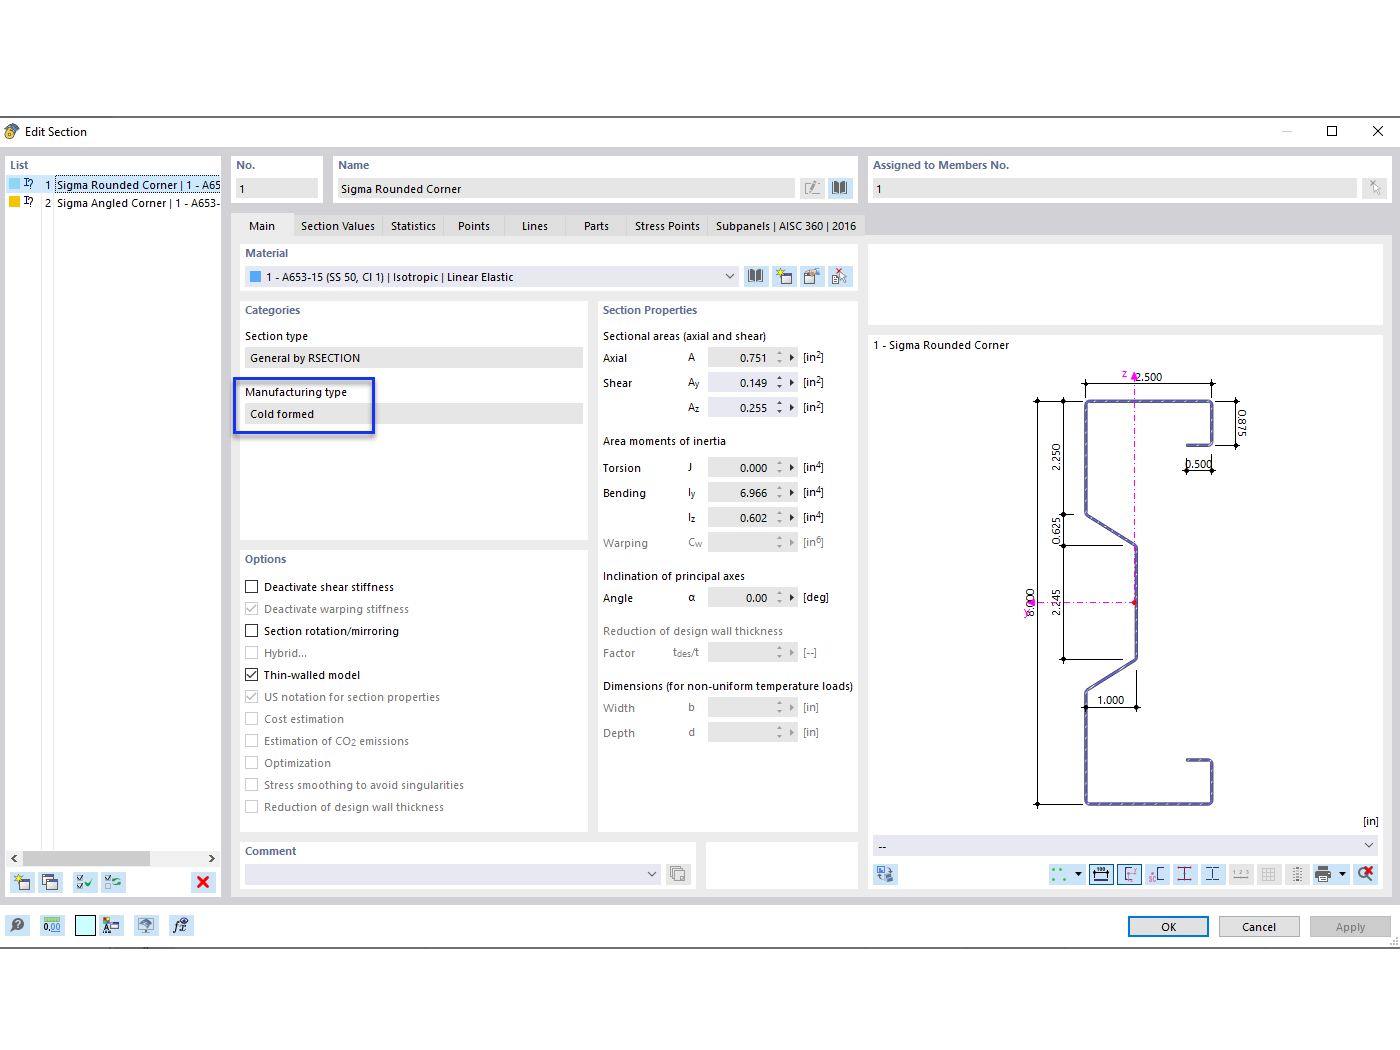Activate dimension display icon in section view

click(1101, 873)
